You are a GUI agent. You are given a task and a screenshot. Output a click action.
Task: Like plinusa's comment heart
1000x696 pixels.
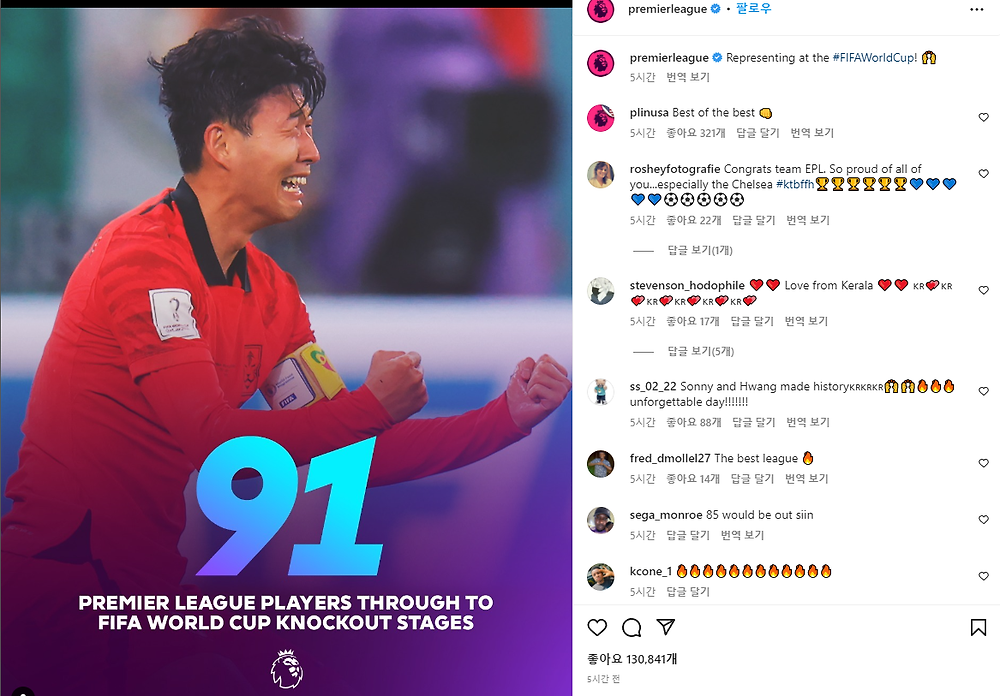pyautogui.click(x=983, y=117)
